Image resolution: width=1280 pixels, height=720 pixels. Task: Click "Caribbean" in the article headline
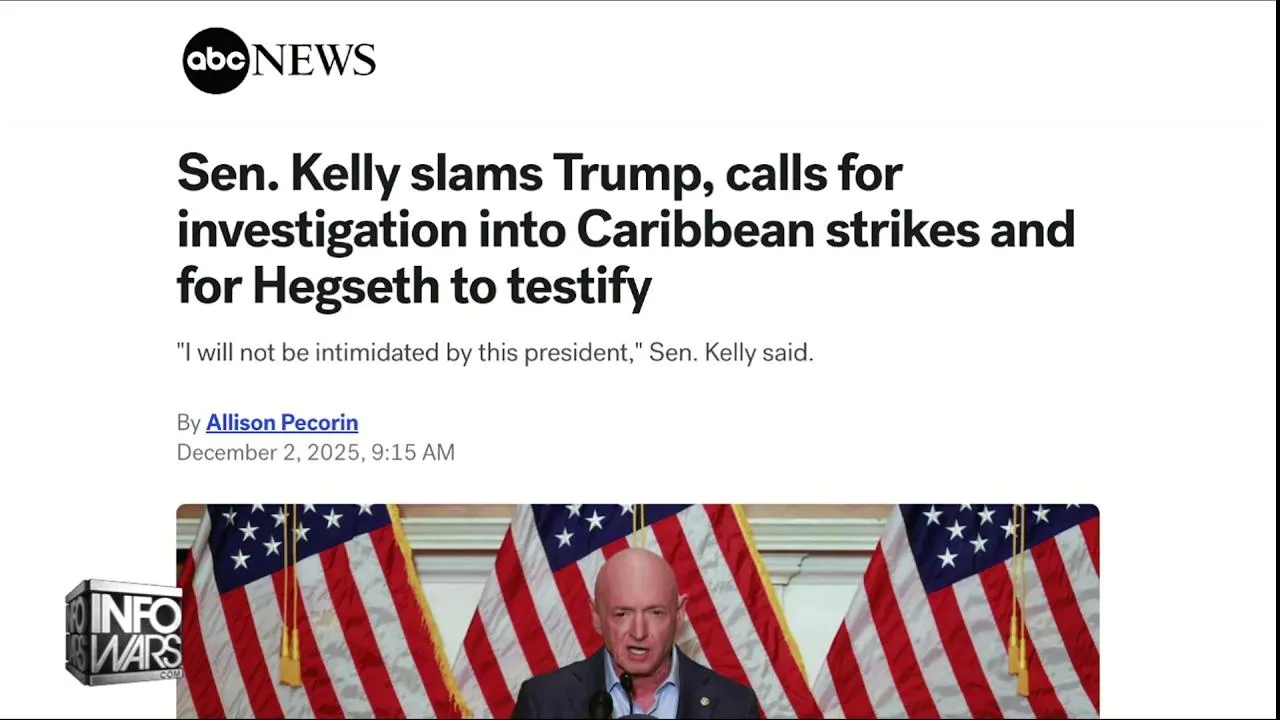[x=694, y=231]
